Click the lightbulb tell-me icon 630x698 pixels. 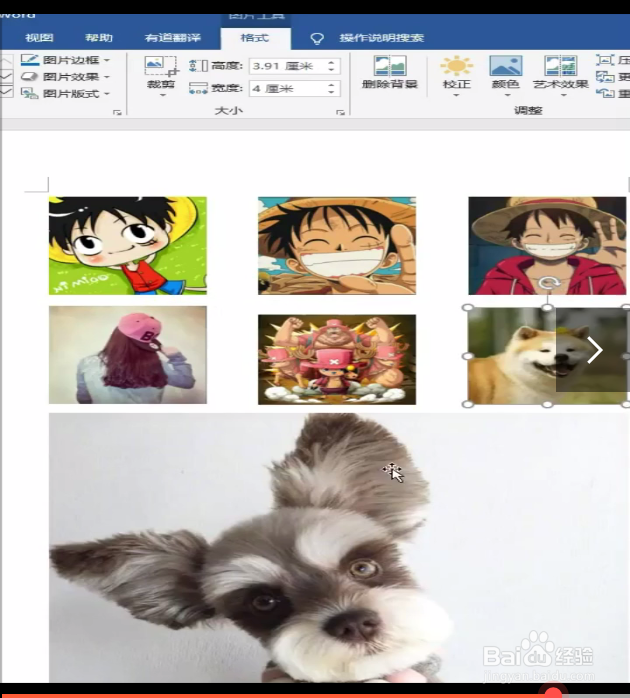pyautogui.click(x=317, y=39)
